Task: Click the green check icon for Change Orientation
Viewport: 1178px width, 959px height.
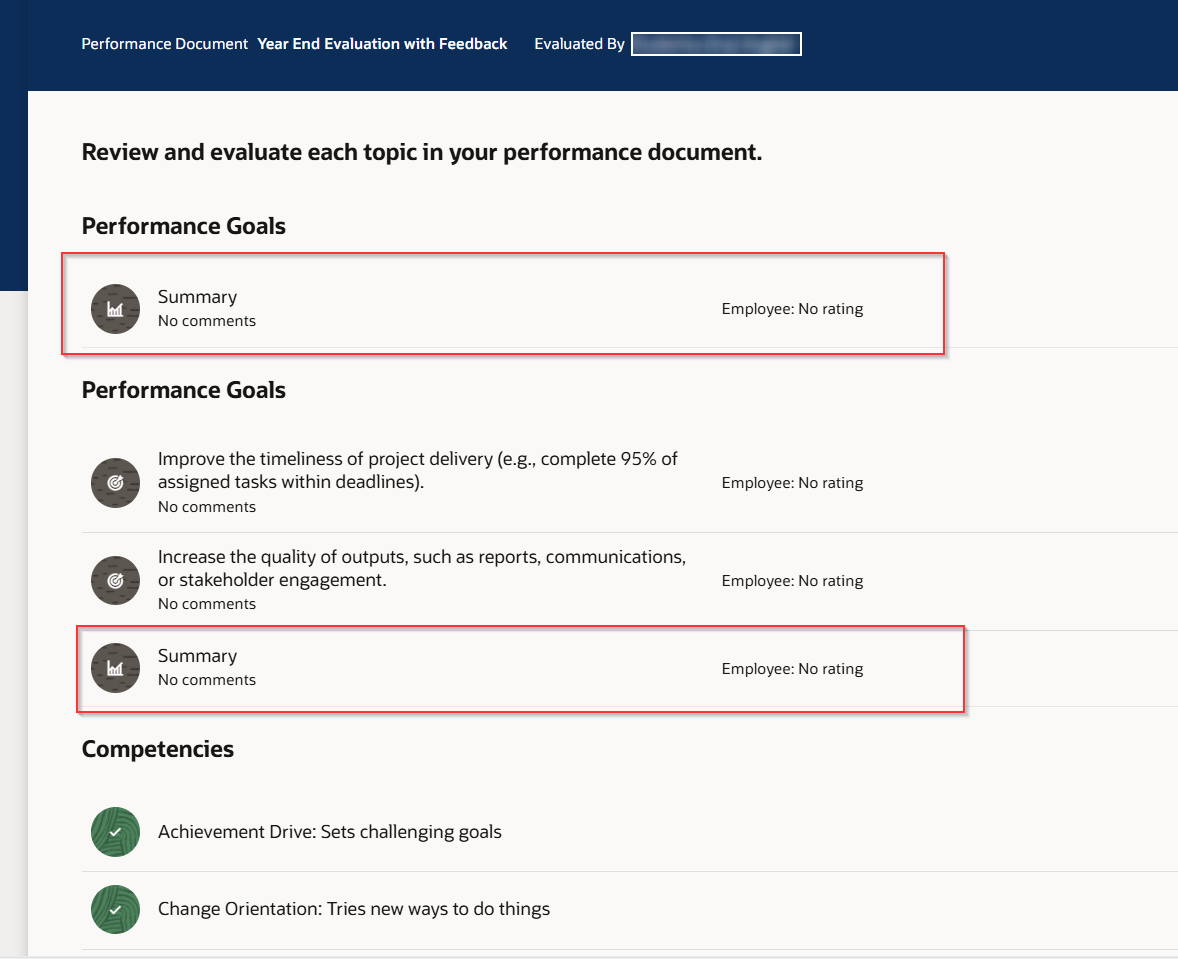Action: (x=115, y=909)
